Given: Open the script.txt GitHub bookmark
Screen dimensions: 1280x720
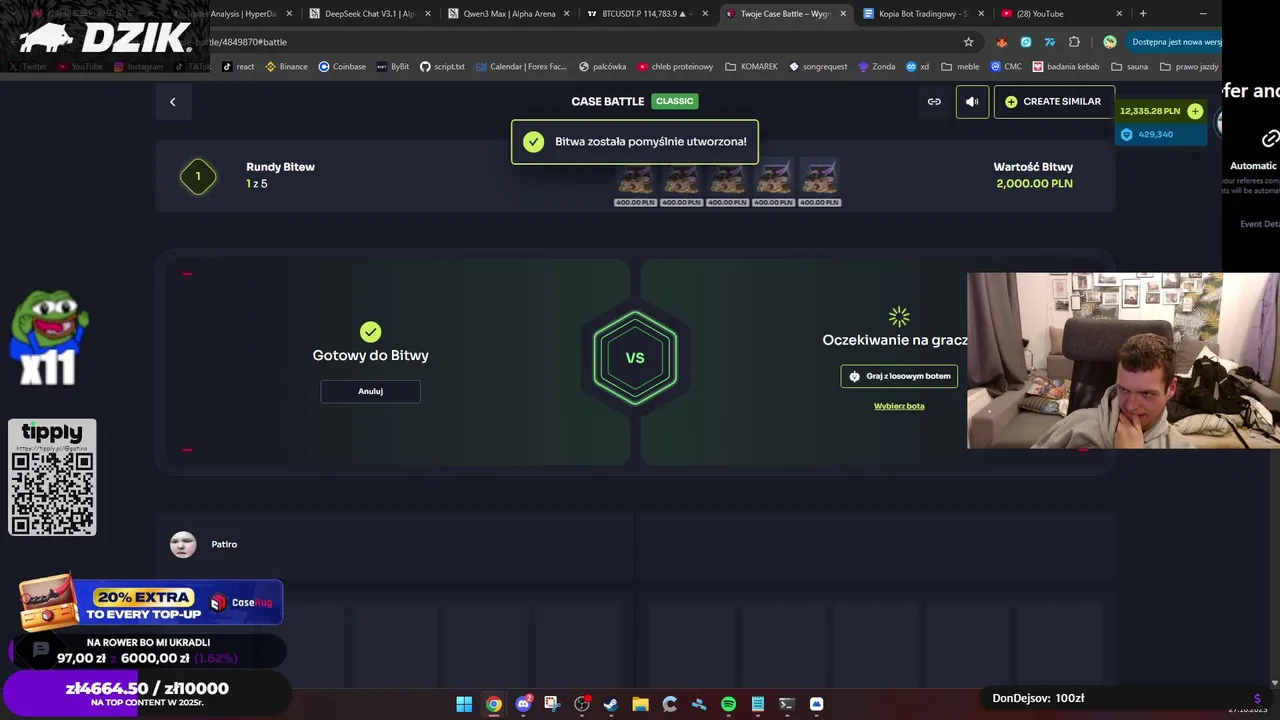Looking at the screenshot, I should point(442,67).
